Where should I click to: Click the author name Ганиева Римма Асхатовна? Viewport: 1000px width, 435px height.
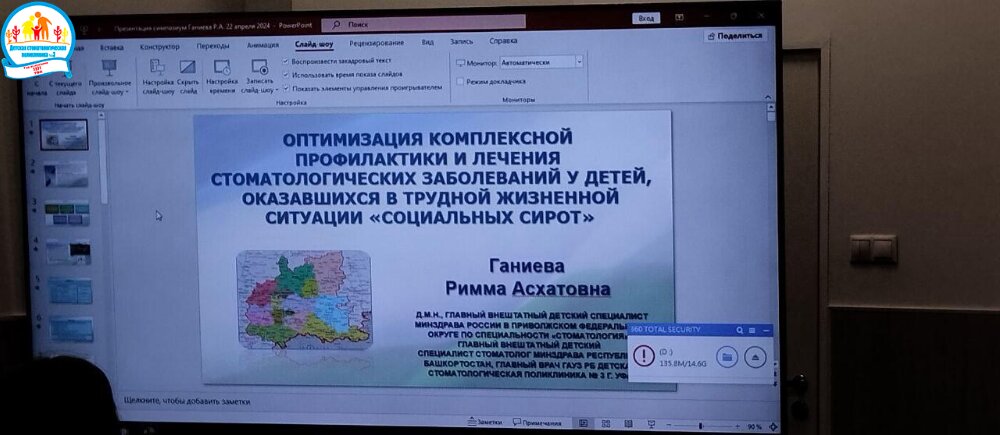527,277
